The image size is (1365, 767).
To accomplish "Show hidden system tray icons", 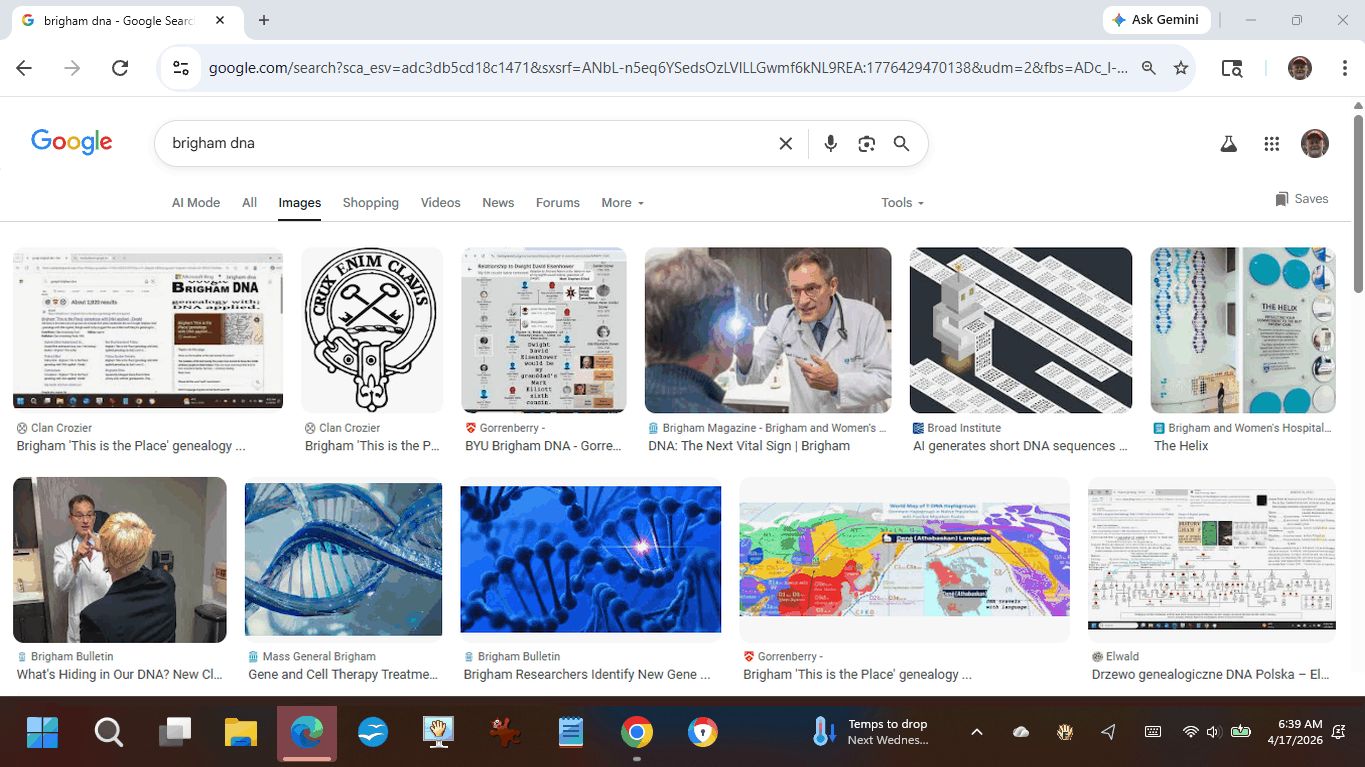I will click(977, 732).
